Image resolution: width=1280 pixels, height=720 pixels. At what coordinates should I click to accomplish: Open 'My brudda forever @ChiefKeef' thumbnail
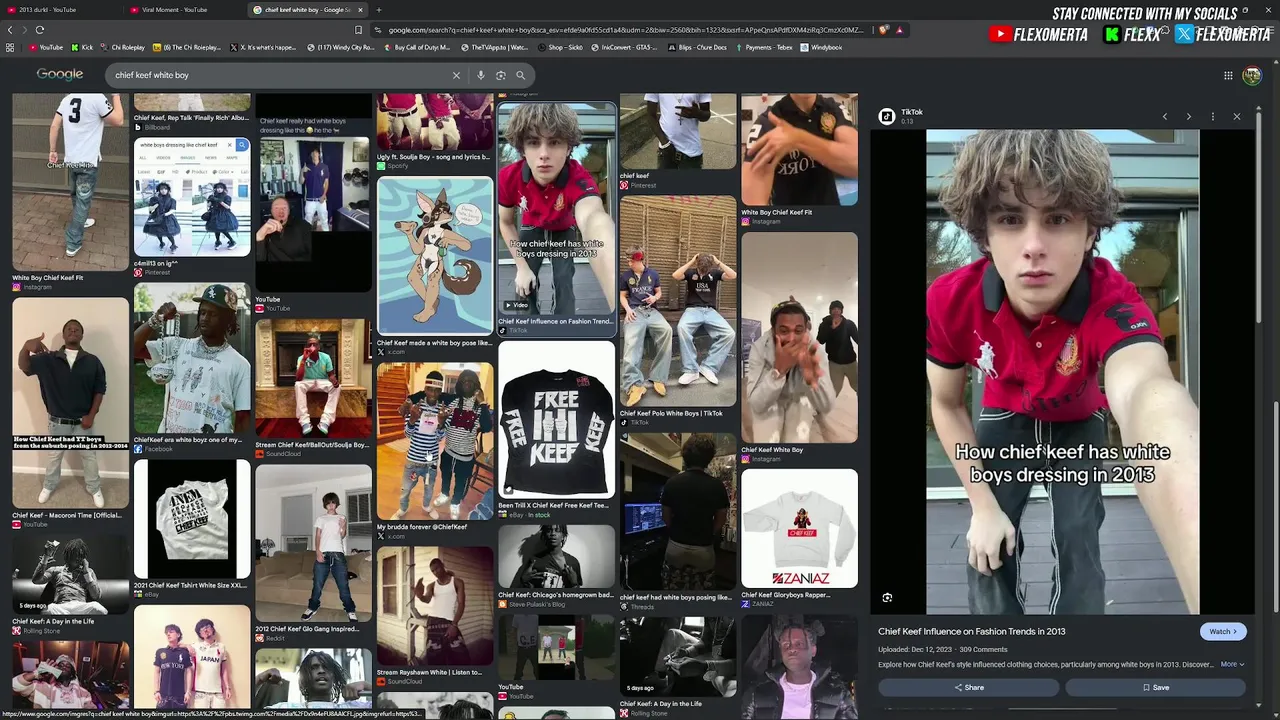(435, 441)
